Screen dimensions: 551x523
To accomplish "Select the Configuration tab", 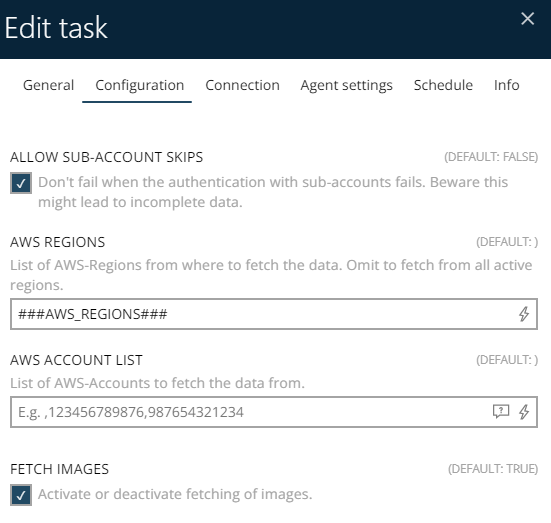I will click(x=140, y=85).
